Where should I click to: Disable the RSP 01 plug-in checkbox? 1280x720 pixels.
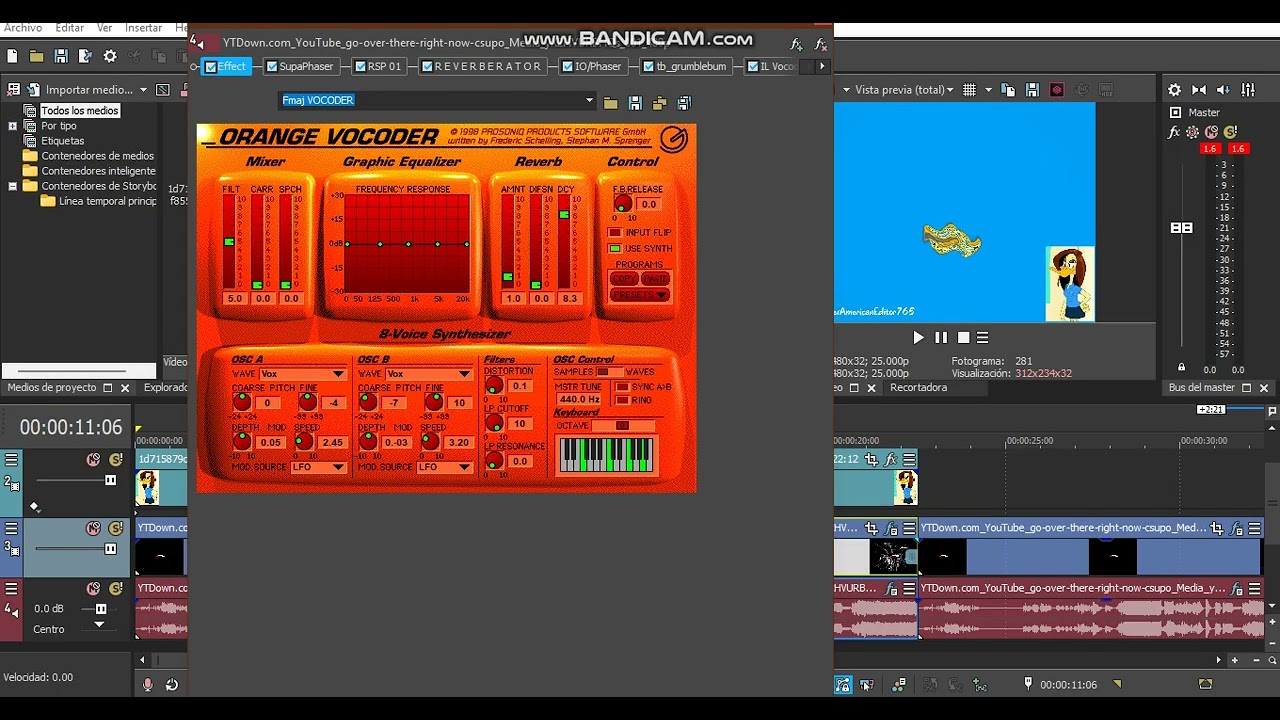[x=361, y=67]
